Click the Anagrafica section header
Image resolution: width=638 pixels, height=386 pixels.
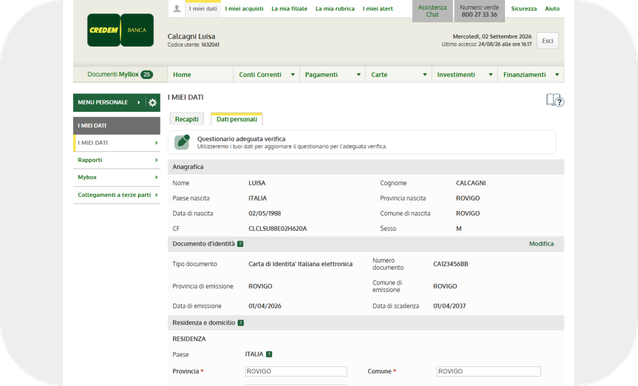coord(366,167)
